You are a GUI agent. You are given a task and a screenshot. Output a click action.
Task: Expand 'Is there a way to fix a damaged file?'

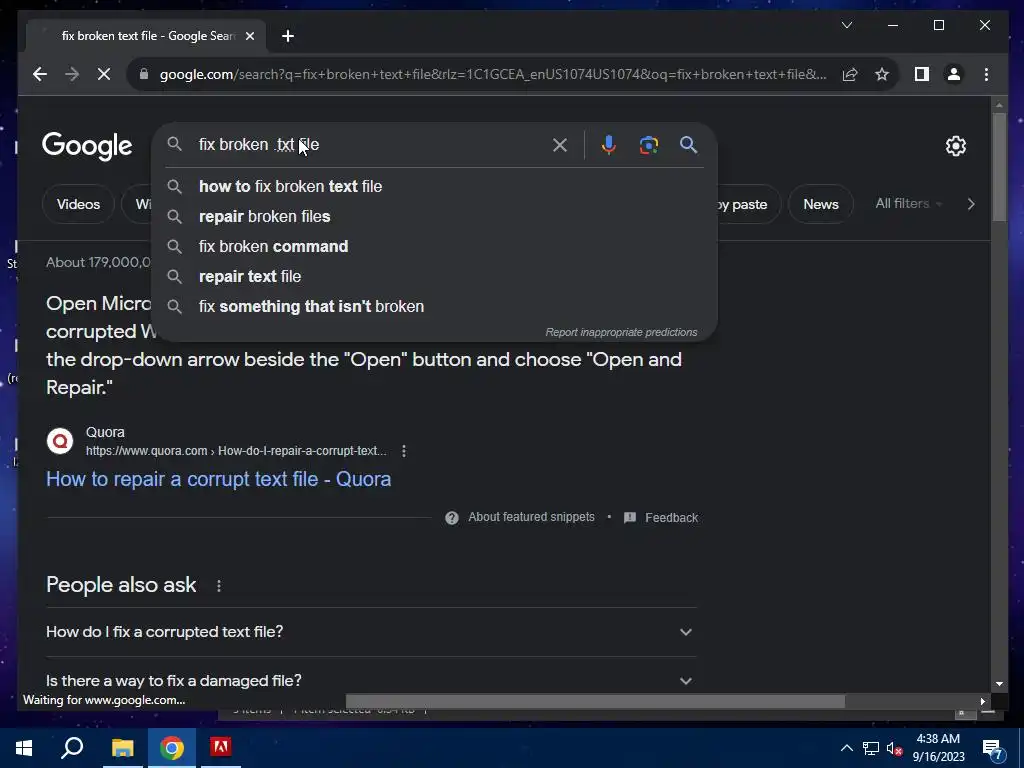[x=371, y=680]
